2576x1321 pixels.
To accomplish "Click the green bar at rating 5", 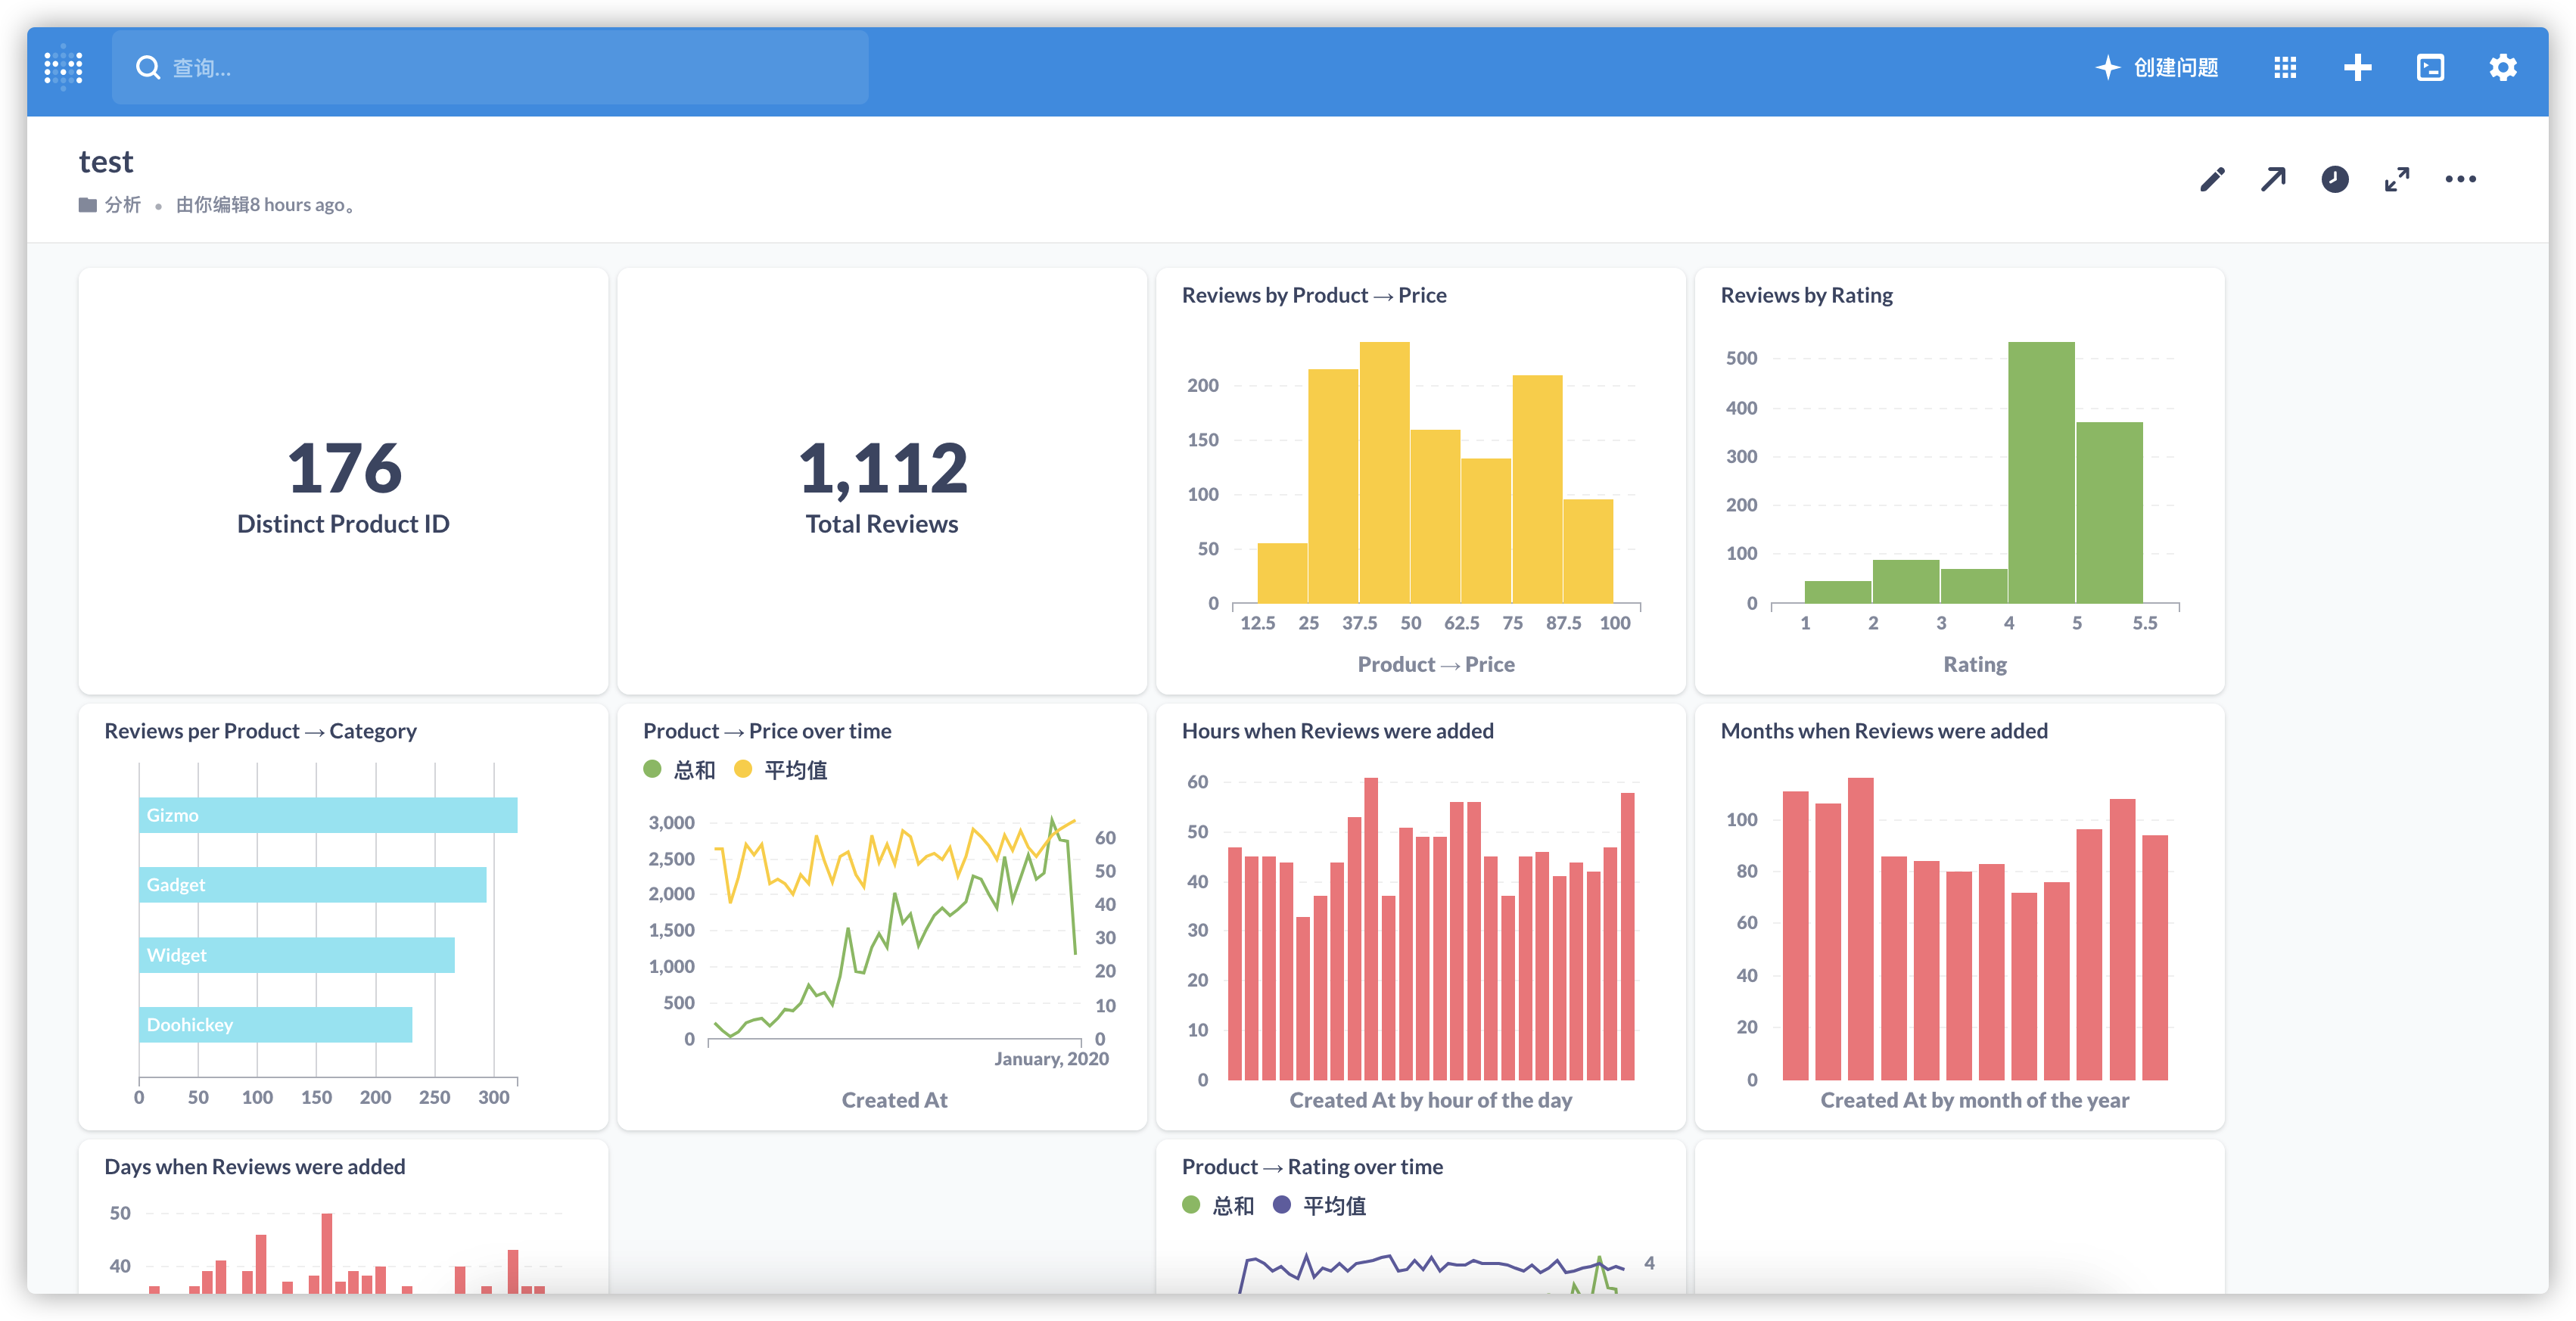I will 2109,512.
